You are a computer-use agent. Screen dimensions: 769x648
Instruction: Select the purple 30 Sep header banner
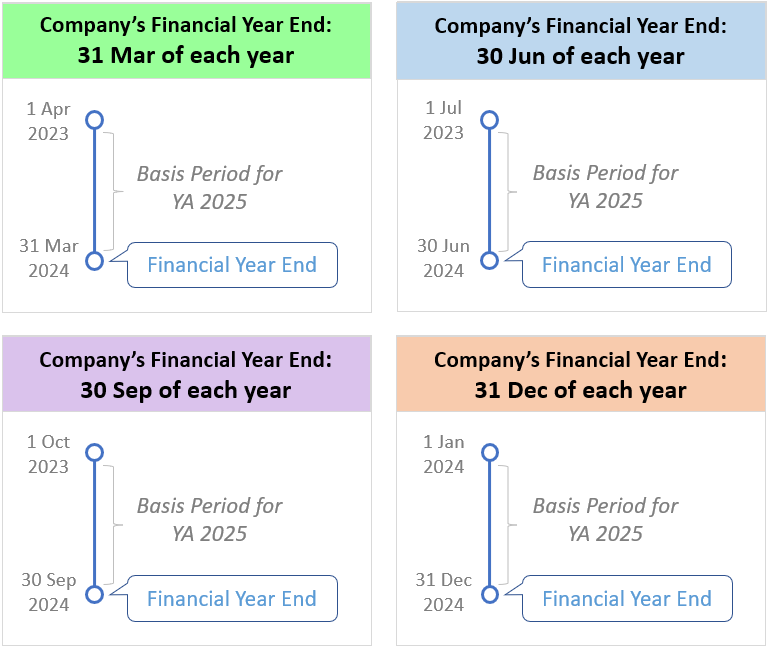186,374
